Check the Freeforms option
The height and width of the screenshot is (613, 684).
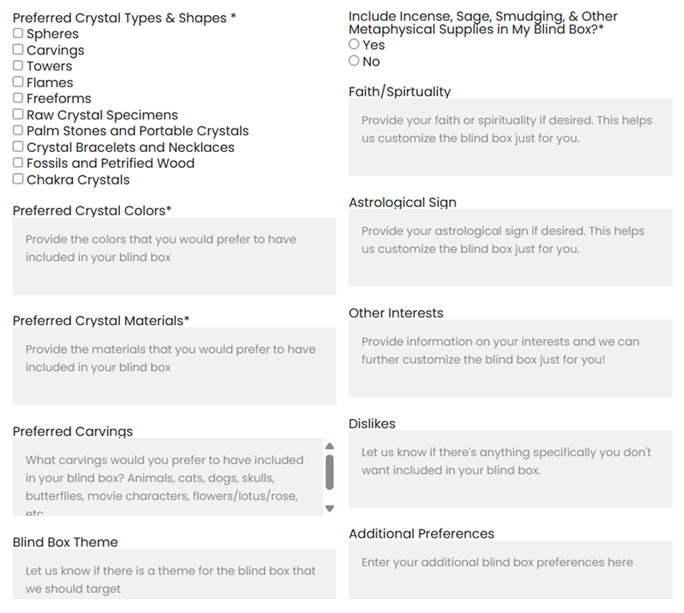click(x=18, y=98)
